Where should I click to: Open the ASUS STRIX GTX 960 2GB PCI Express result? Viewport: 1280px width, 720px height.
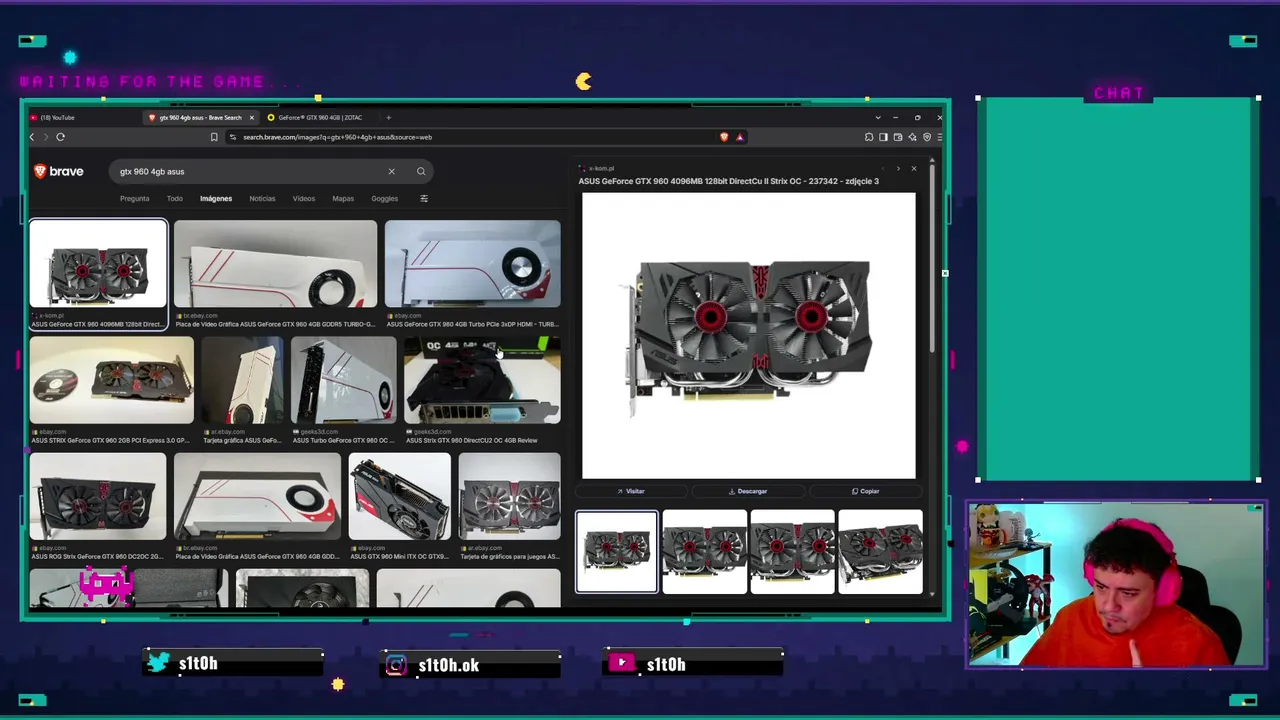[x=111, y=390]
